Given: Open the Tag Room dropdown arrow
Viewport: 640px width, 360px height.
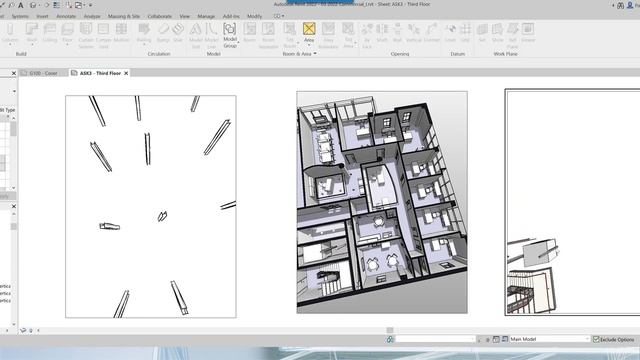Looking at the screenshot, I should (x=298, y=43).
